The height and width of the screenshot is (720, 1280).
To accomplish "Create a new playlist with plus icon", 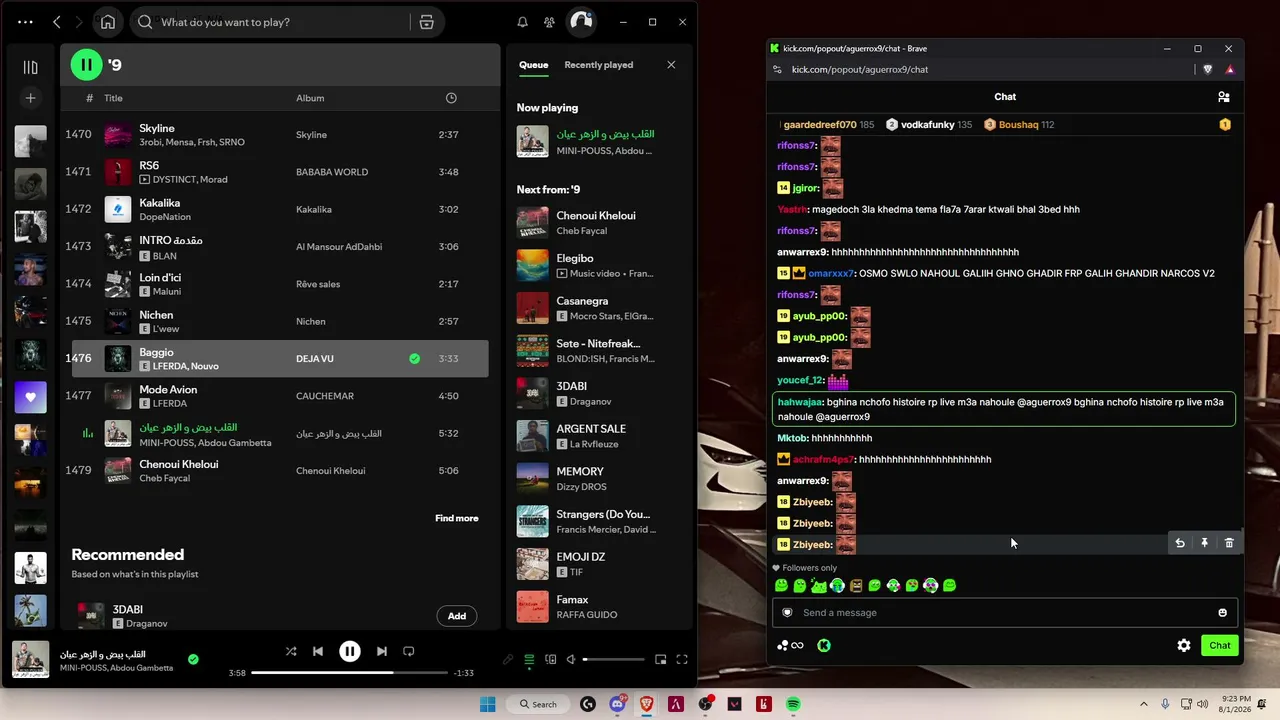I will 30,98.
